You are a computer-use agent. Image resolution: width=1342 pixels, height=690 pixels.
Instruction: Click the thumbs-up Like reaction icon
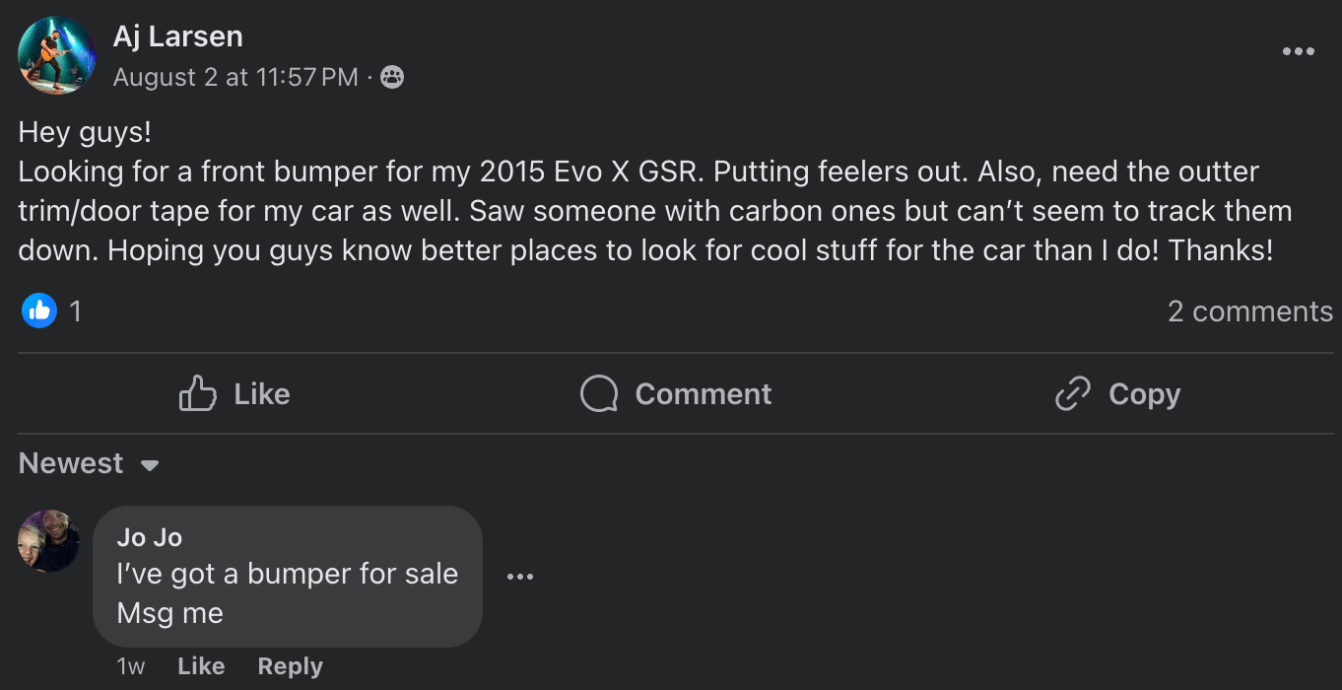(39, 310)
